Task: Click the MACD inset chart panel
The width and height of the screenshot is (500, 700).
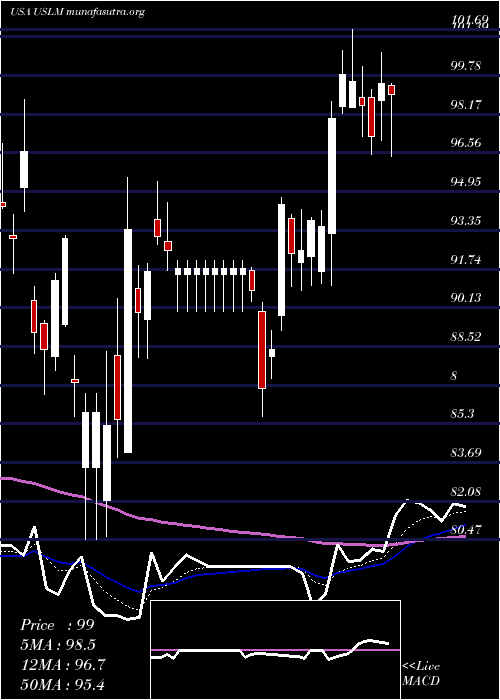Action: coord(275,650)
